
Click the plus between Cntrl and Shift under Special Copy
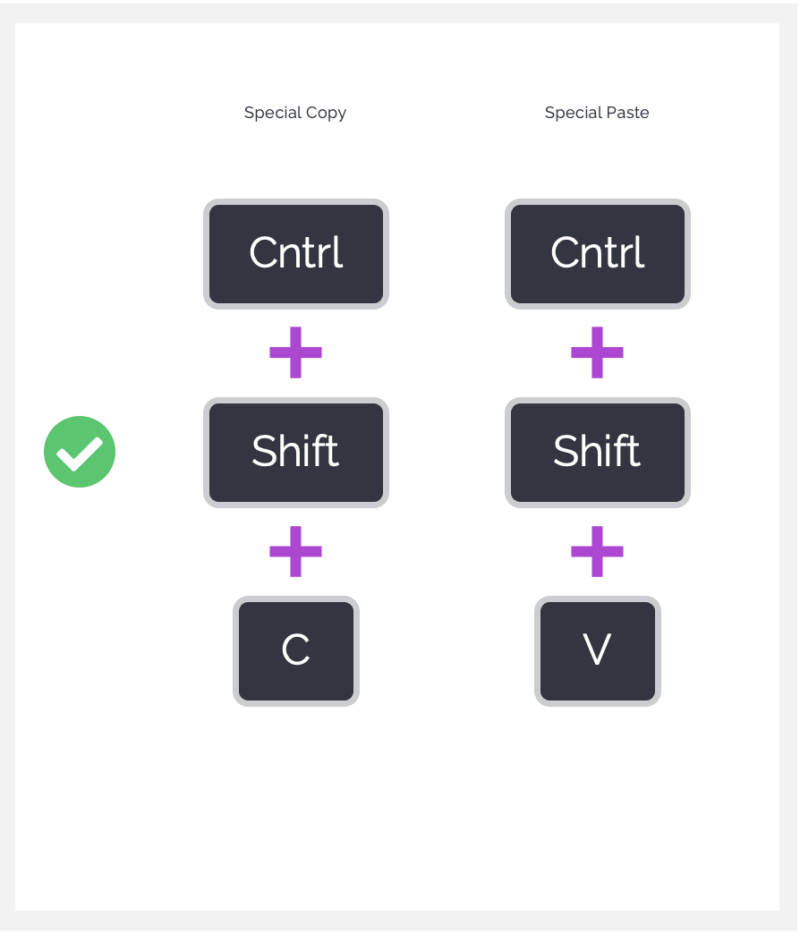(296, 352)
